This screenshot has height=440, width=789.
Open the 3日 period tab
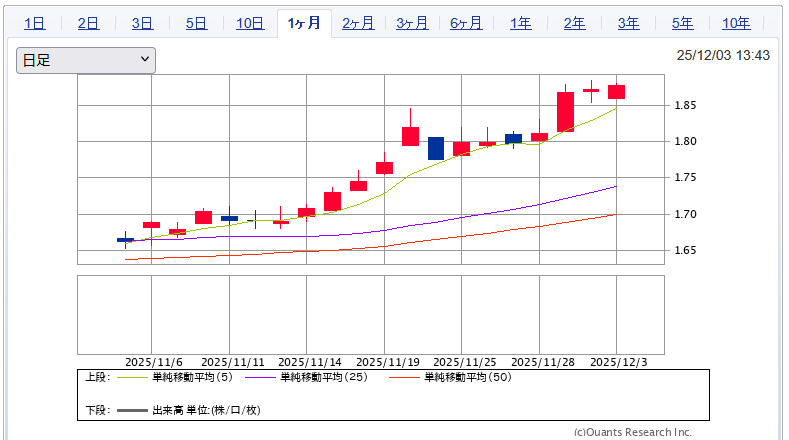point(142,23)
